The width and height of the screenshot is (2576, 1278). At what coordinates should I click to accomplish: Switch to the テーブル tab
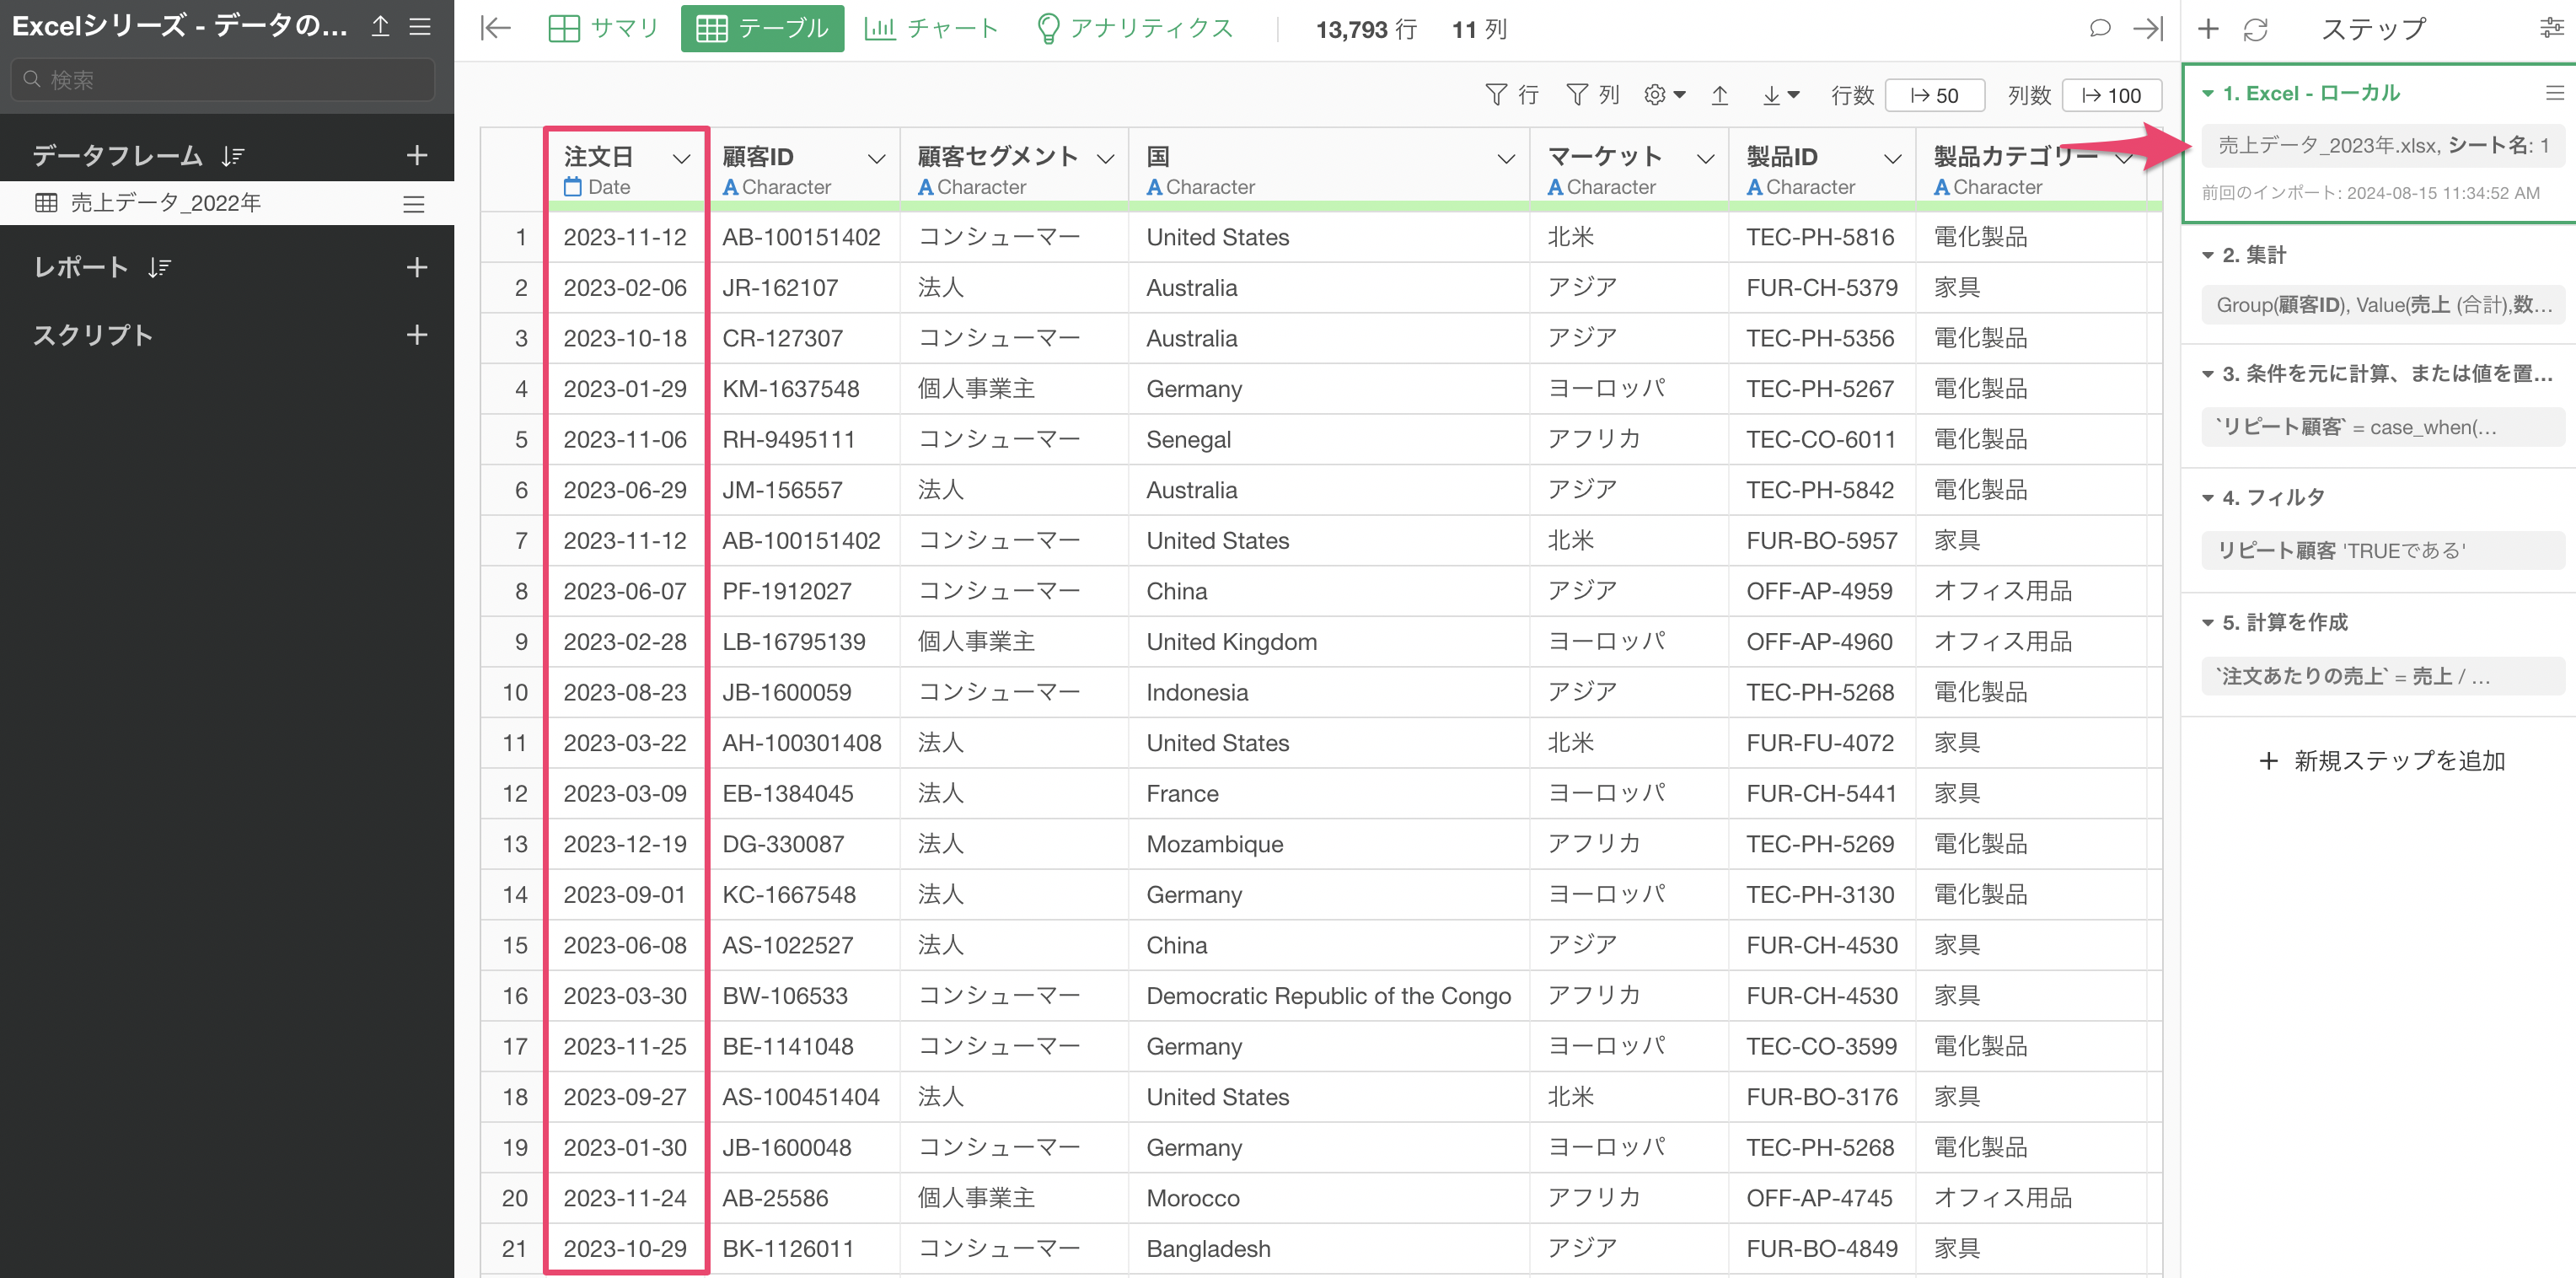pos(762,28)
